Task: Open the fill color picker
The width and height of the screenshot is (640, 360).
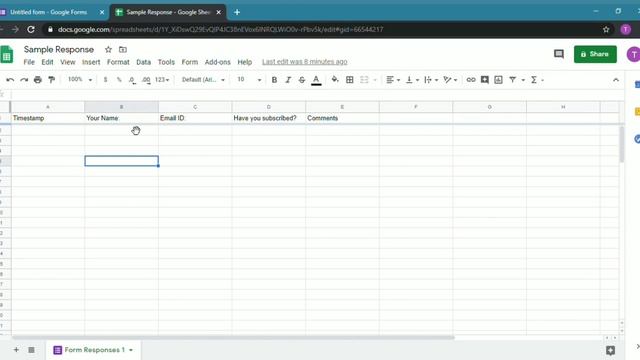Action: 335,80
